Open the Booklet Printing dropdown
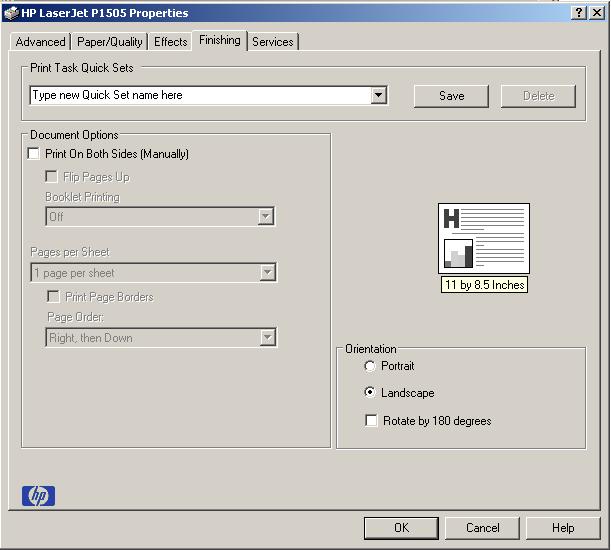This screenshot has height=550, width=611. (x=265, y=216)
